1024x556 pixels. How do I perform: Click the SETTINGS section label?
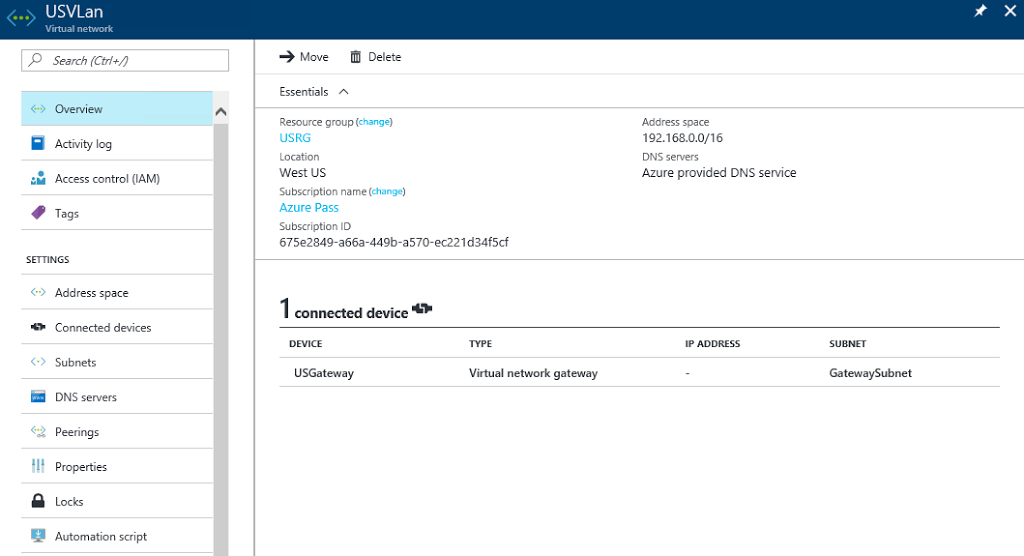point(48,259)
